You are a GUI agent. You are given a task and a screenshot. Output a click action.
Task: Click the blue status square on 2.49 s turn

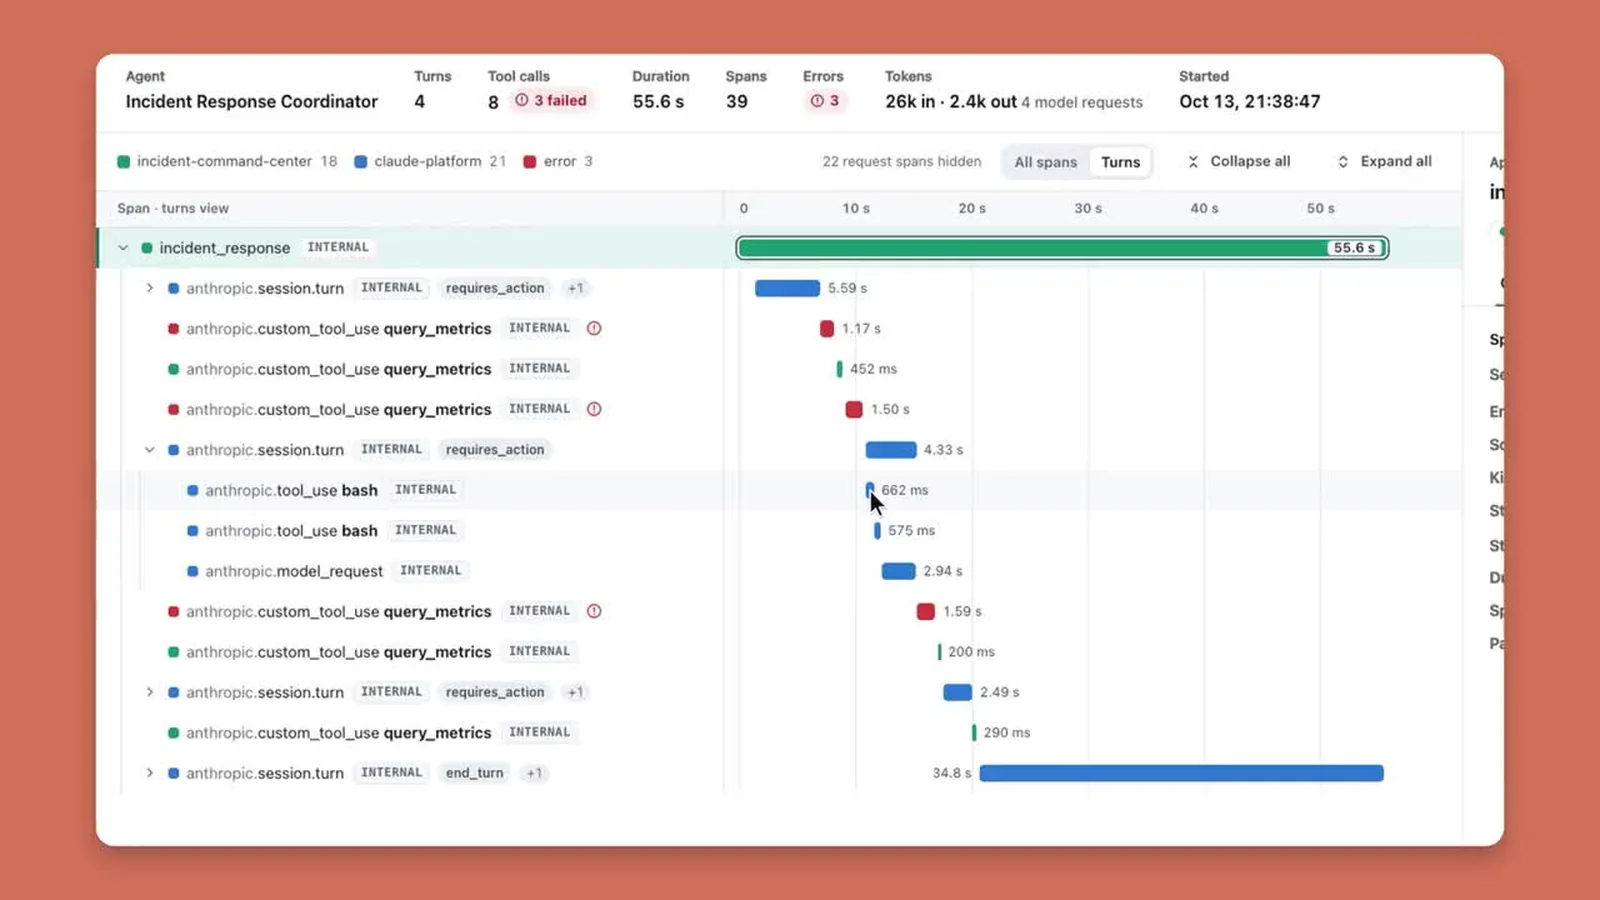click(173, 692)
